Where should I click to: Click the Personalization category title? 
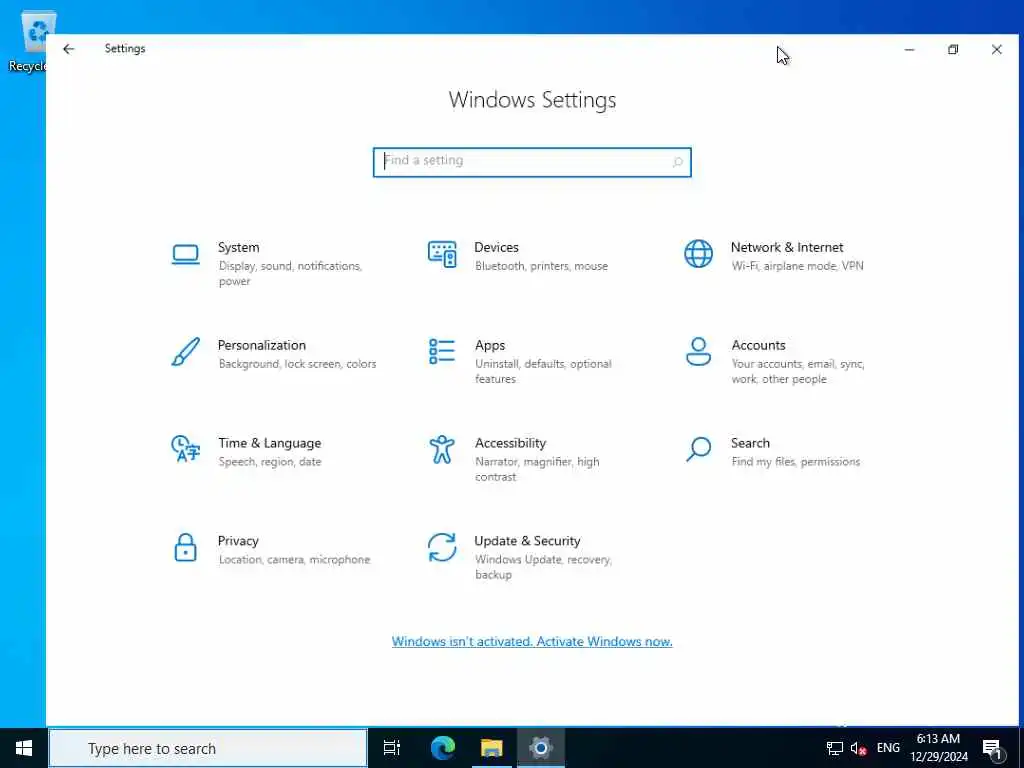[x=262, y=345]
